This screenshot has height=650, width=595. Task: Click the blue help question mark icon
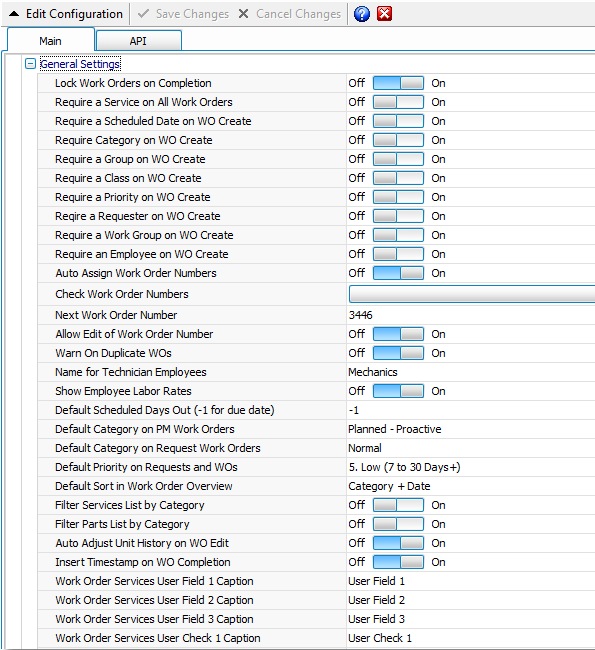click(x=362, y=14)
